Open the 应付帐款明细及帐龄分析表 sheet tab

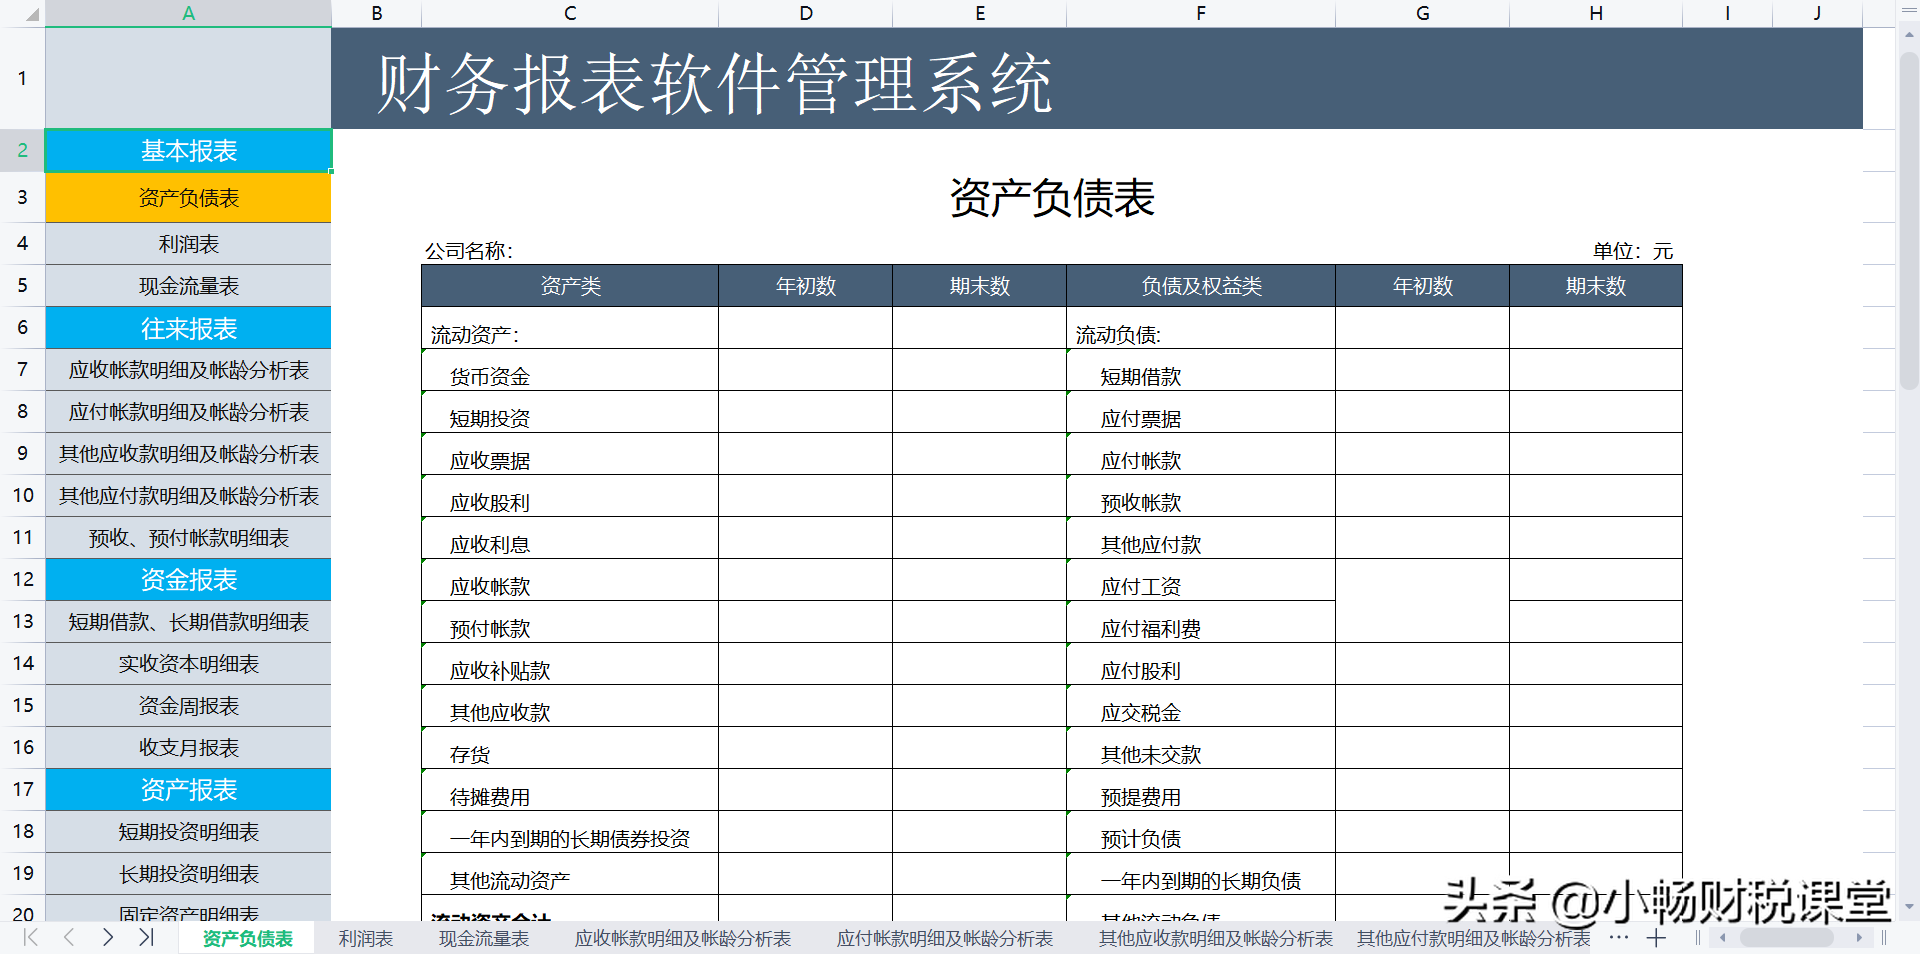(945, 938)
